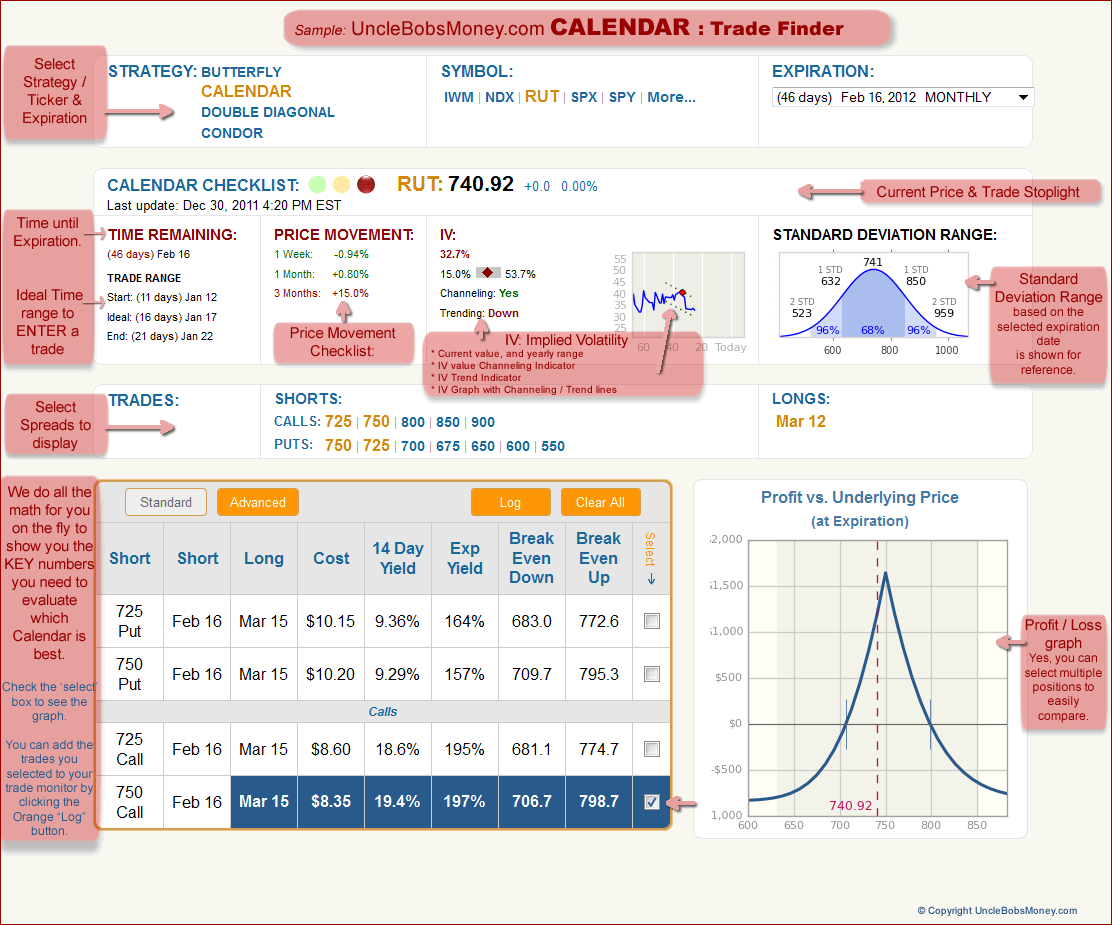Screen dimensions: 1112x925
Task: Click the 798.7 break even cell
Action: 599,802
